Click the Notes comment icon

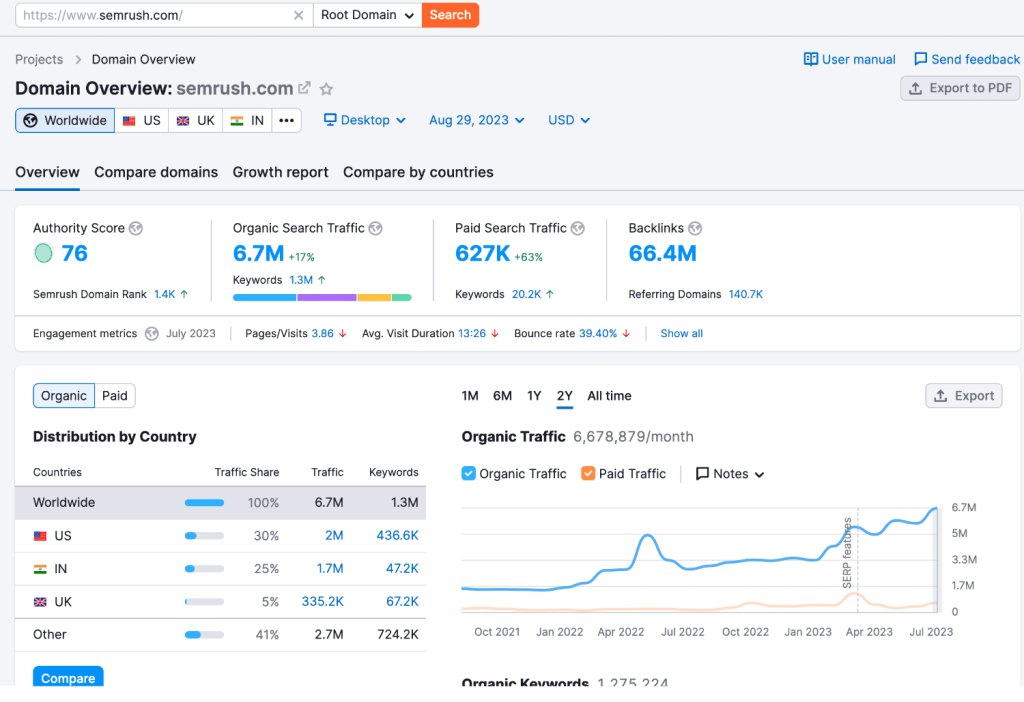point(702,474)
